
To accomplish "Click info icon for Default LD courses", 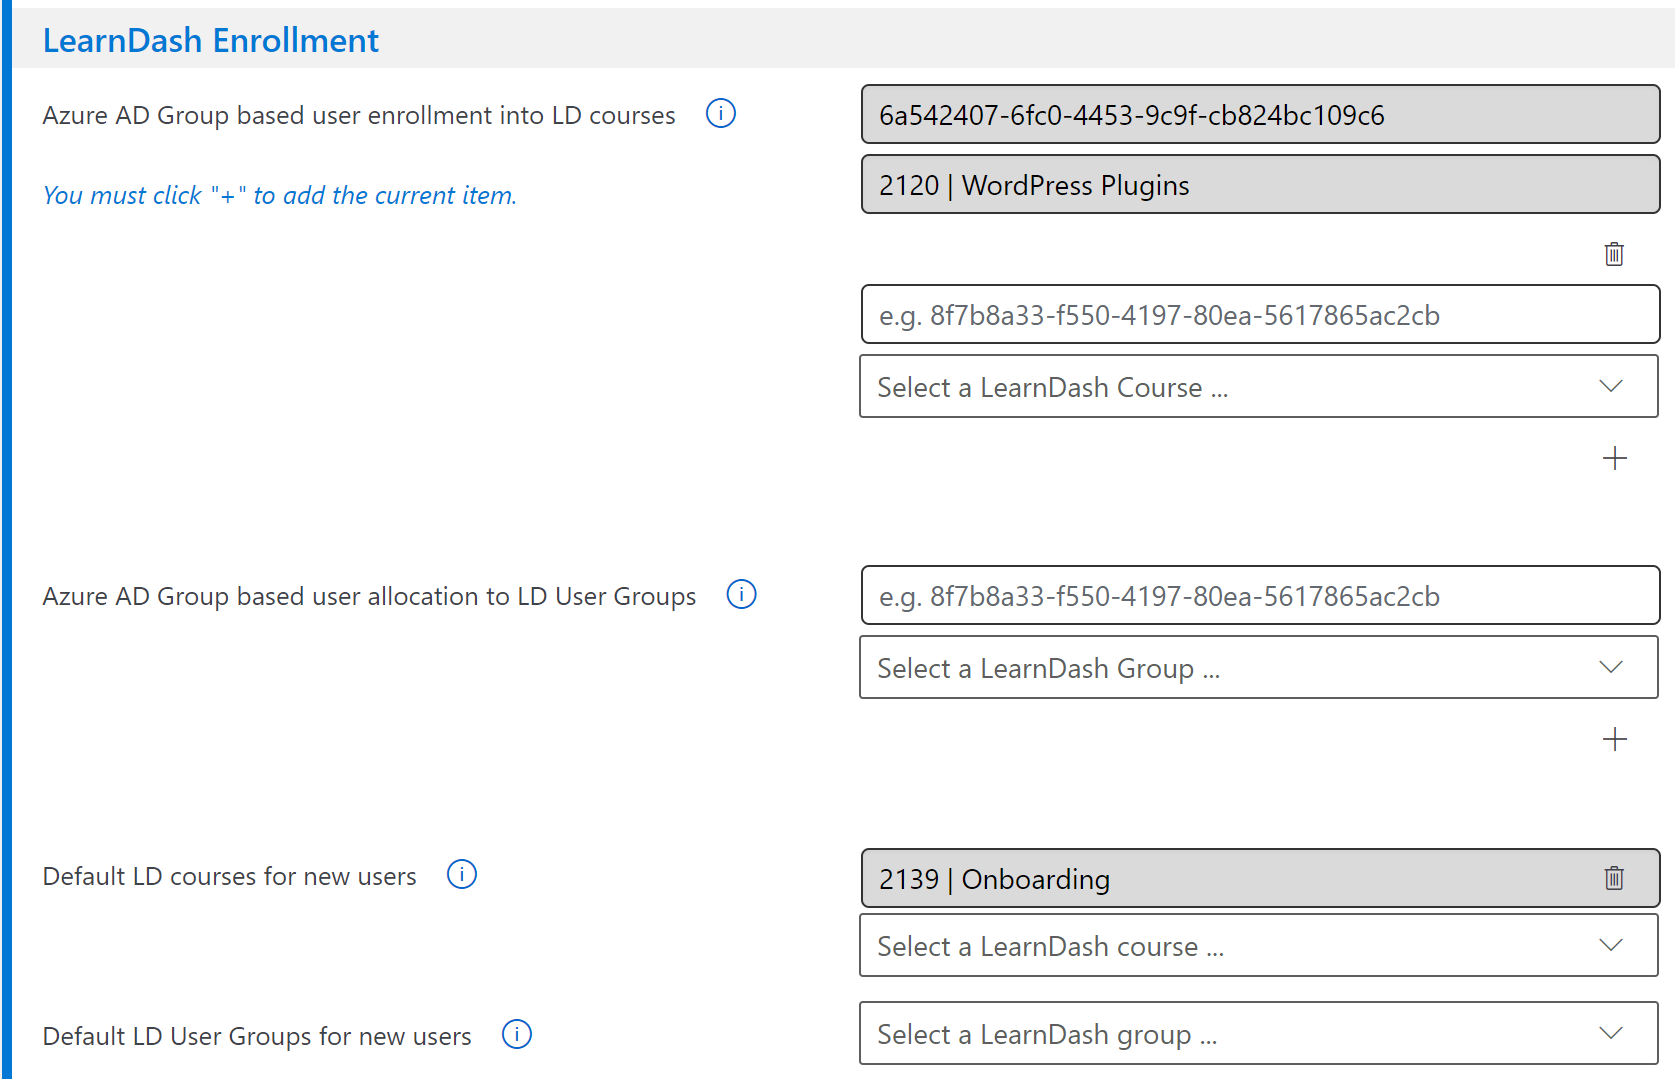I will [461, 875].
